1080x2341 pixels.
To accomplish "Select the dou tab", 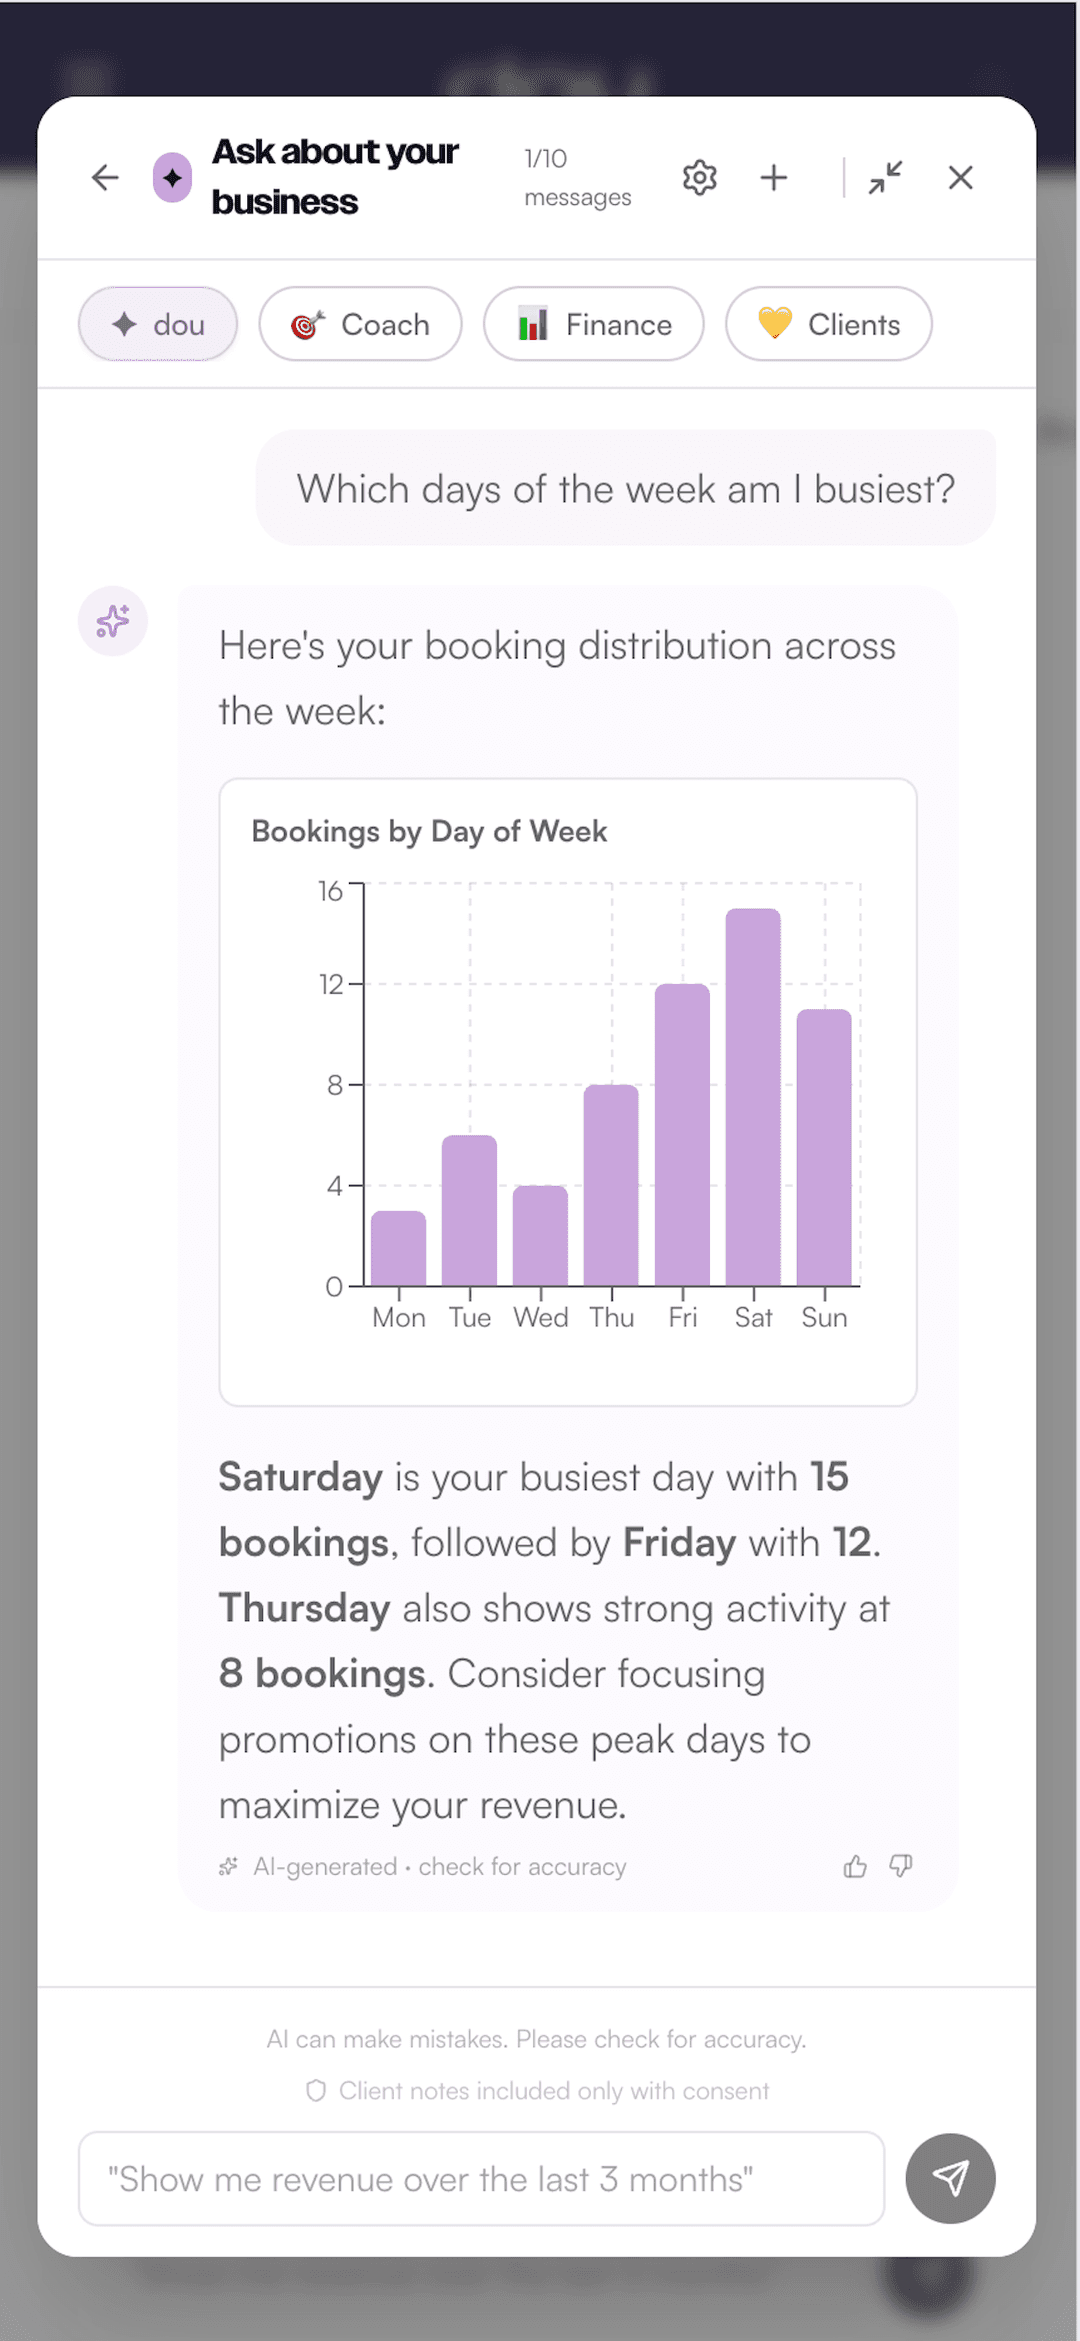I will (x=158, y=324).
